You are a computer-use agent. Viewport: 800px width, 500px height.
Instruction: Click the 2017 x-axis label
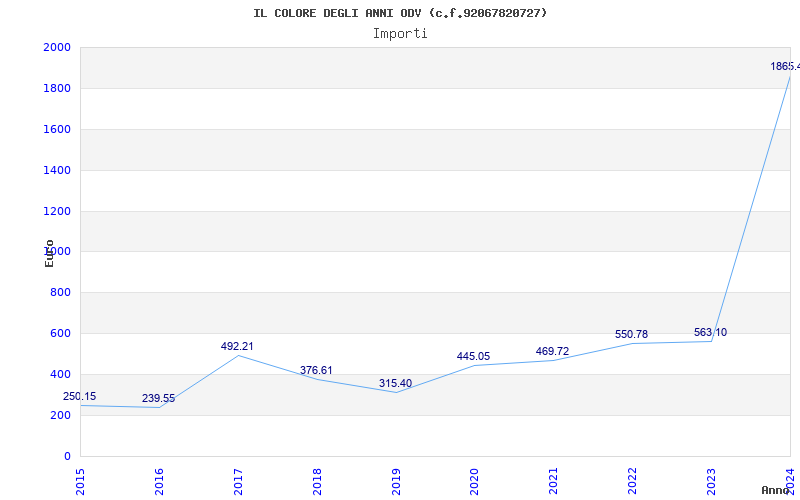pos(238,481)
